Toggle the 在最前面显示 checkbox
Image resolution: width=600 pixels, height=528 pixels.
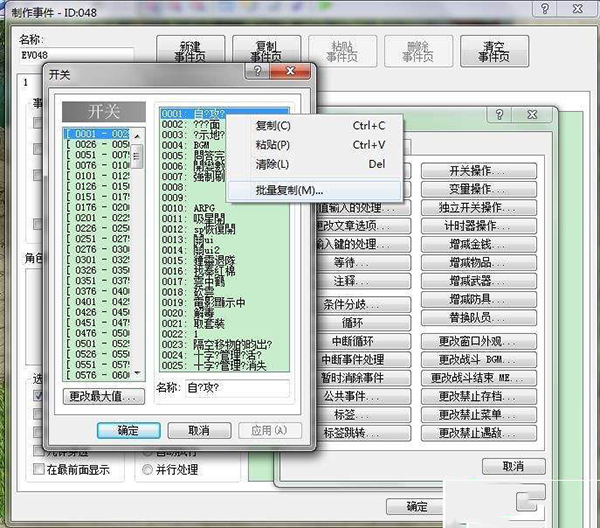pos(39,469)
